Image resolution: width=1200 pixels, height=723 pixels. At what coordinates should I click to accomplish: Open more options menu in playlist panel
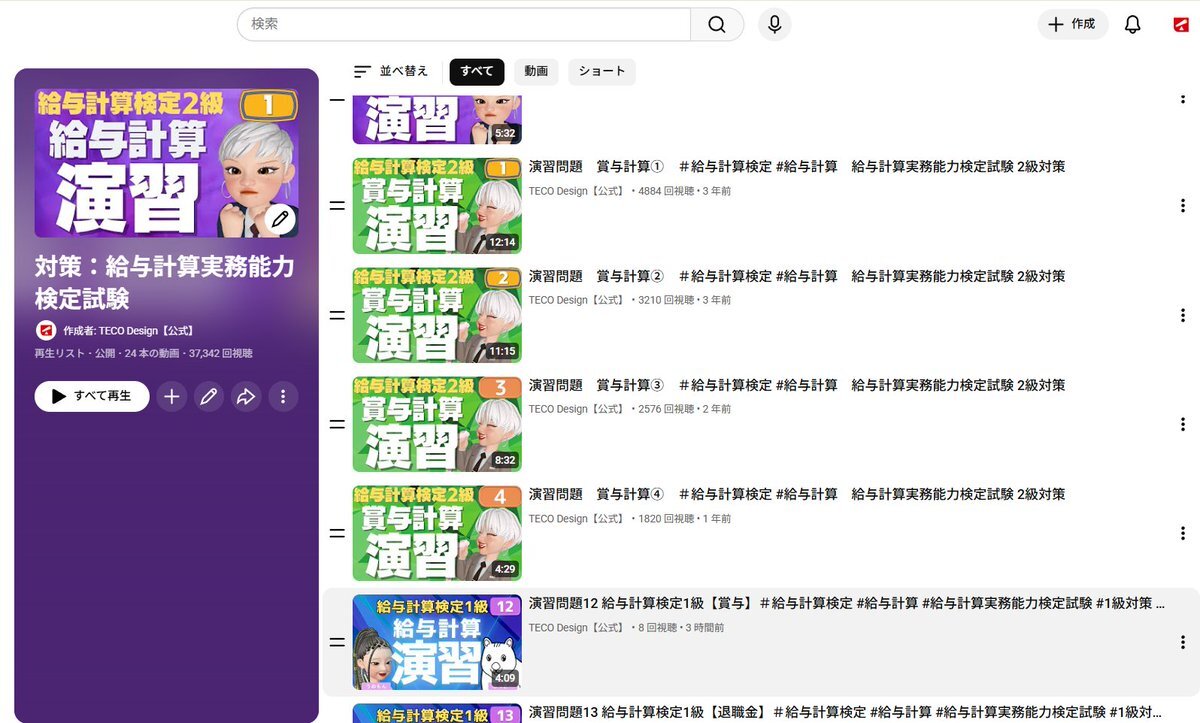[283, 397]
